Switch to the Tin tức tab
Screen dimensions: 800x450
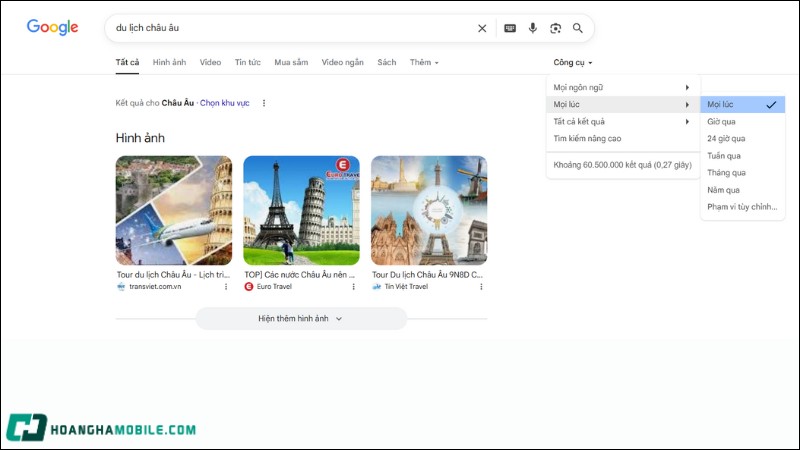coord(247,62)
